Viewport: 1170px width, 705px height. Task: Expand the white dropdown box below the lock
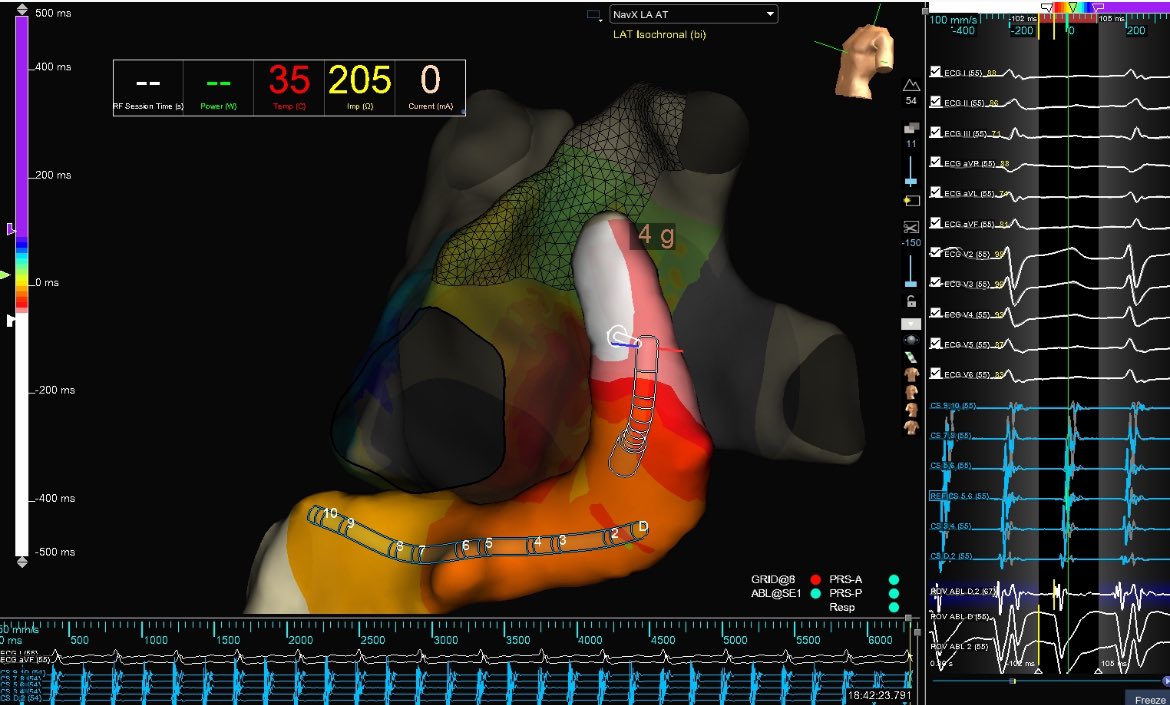[911, 324]
